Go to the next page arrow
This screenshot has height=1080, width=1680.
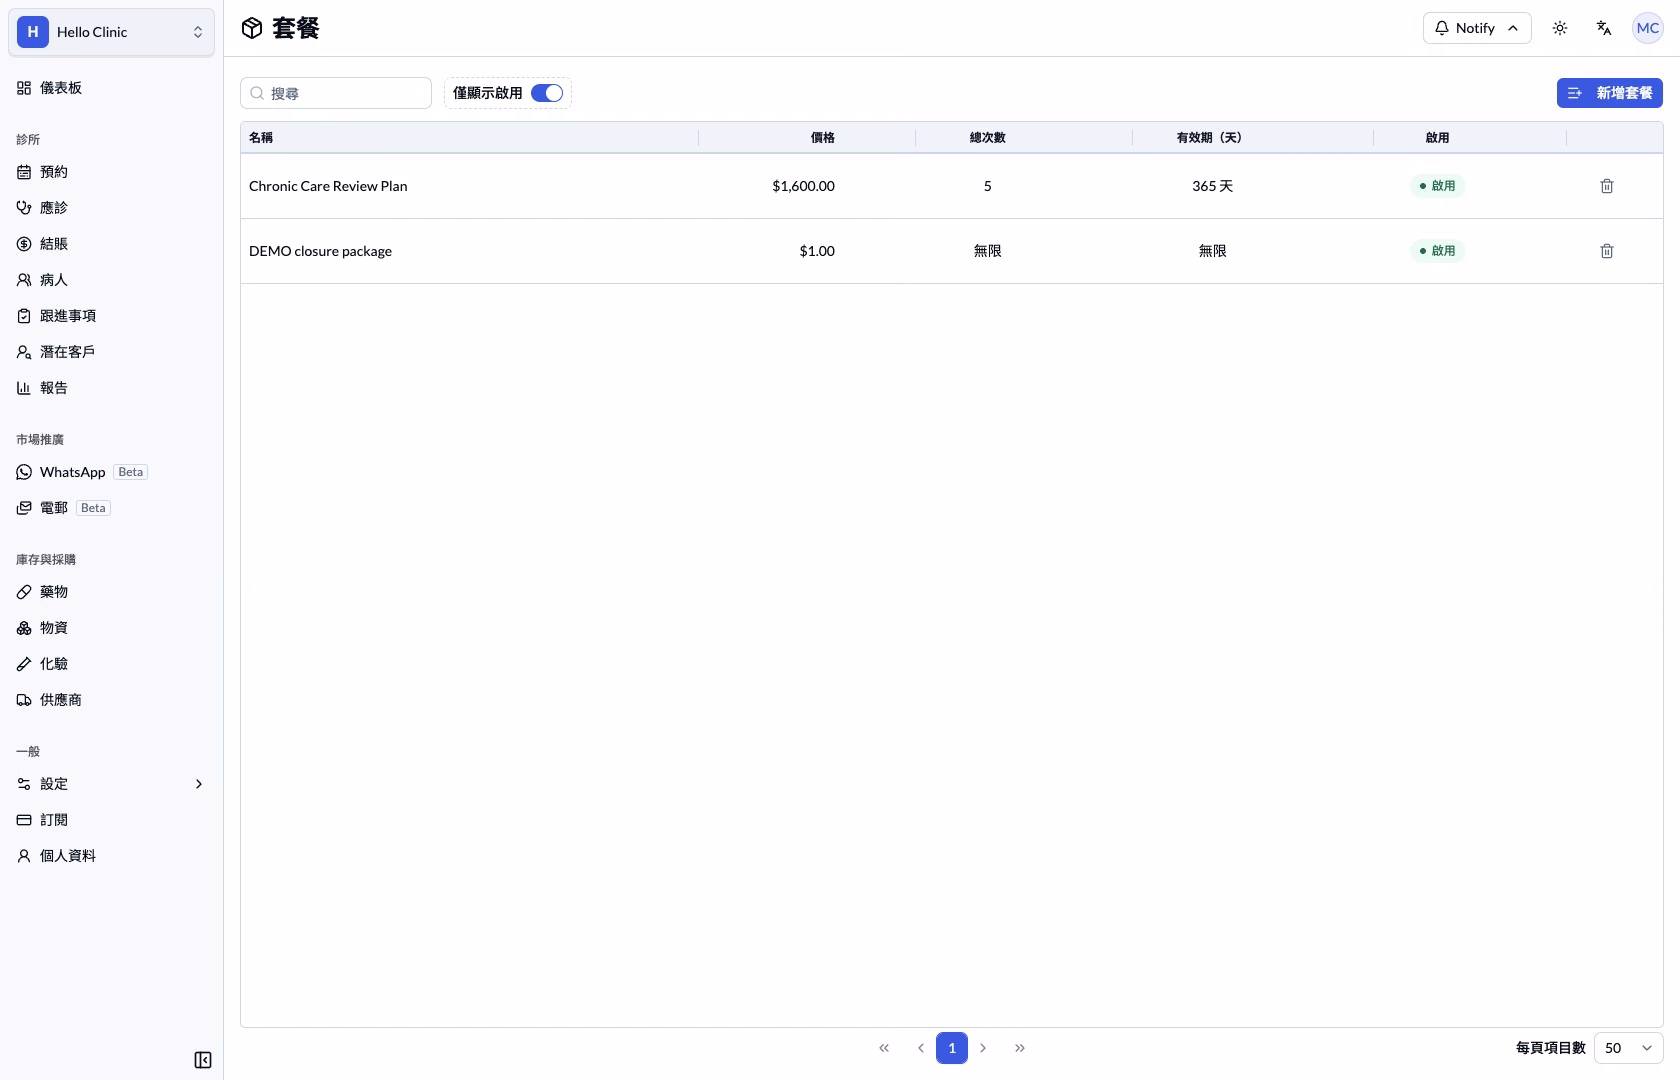pyautogui.click(x=983, y=1048)
